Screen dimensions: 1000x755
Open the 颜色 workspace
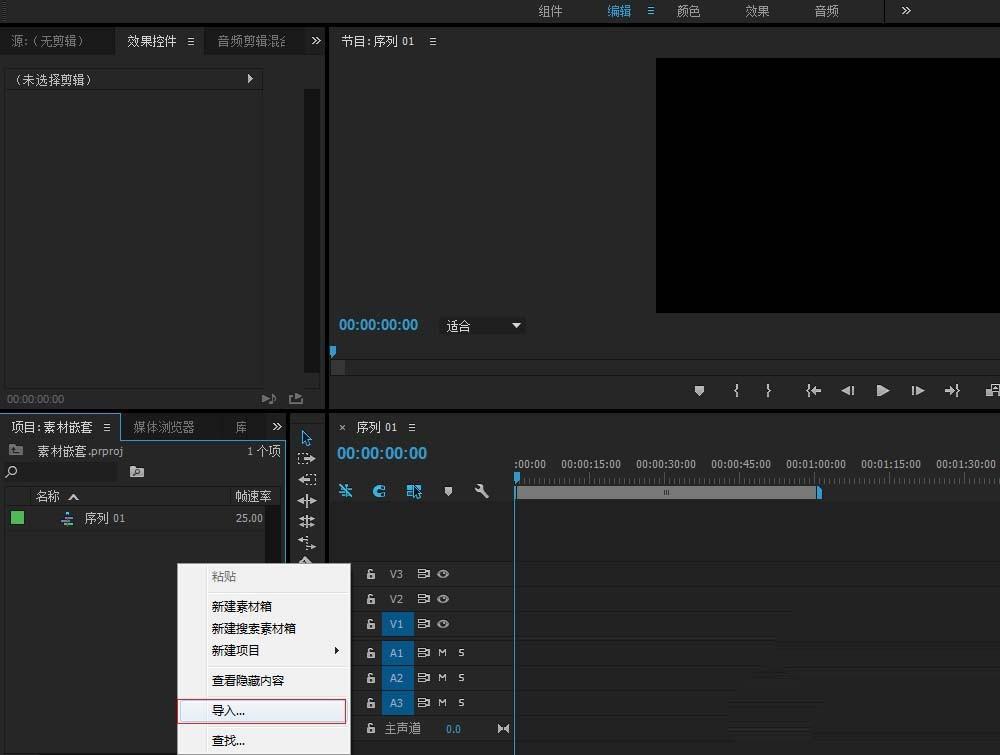[x=688, y=11]
